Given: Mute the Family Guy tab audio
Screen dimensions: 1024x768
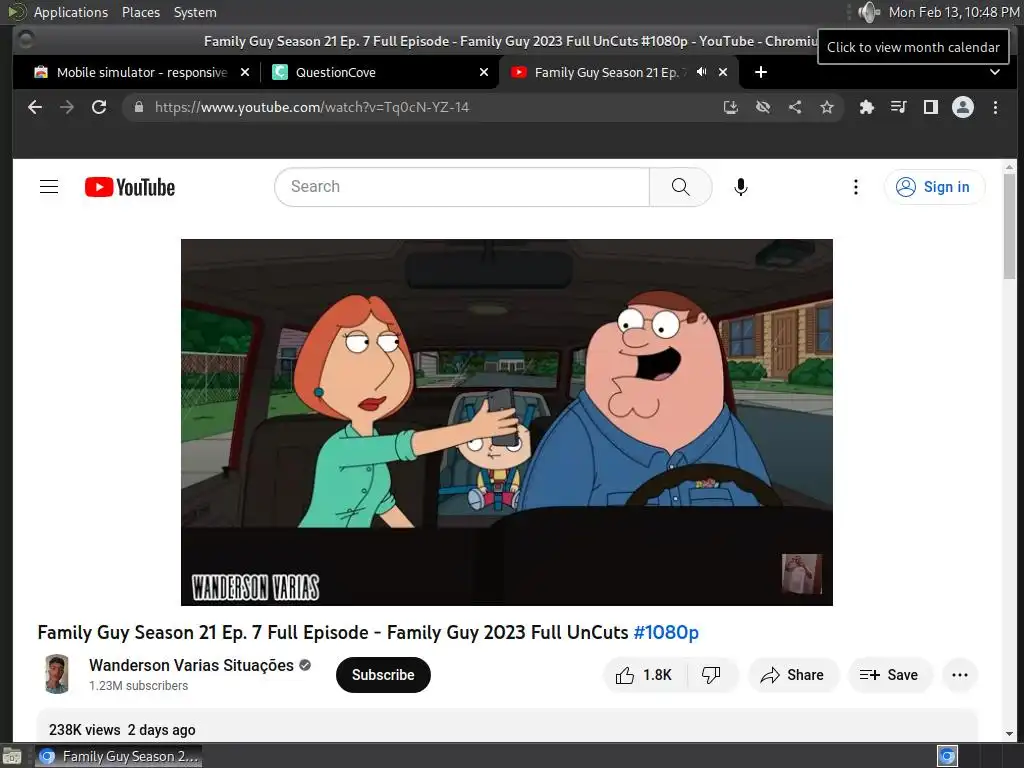Looking at the screenshot, I should pyautogui.click(x=701, y=72).
